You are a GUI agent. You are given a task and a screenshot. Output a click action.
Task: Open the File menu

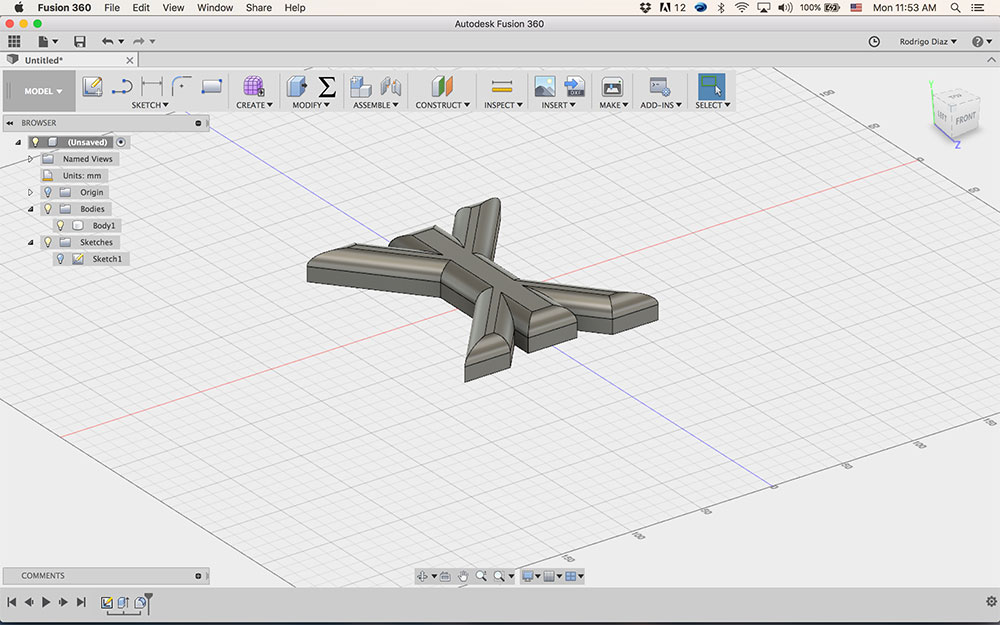112,8
